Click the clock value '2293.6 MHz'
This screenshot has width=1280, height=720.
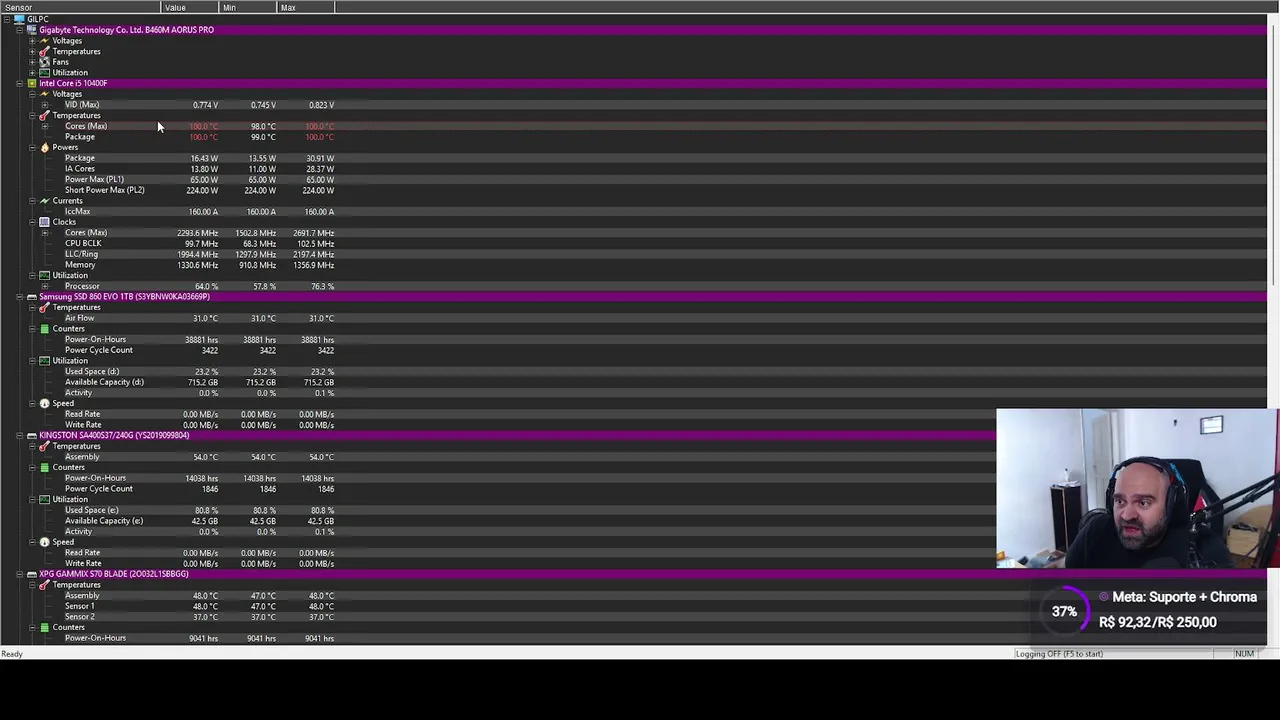[197, 233]
